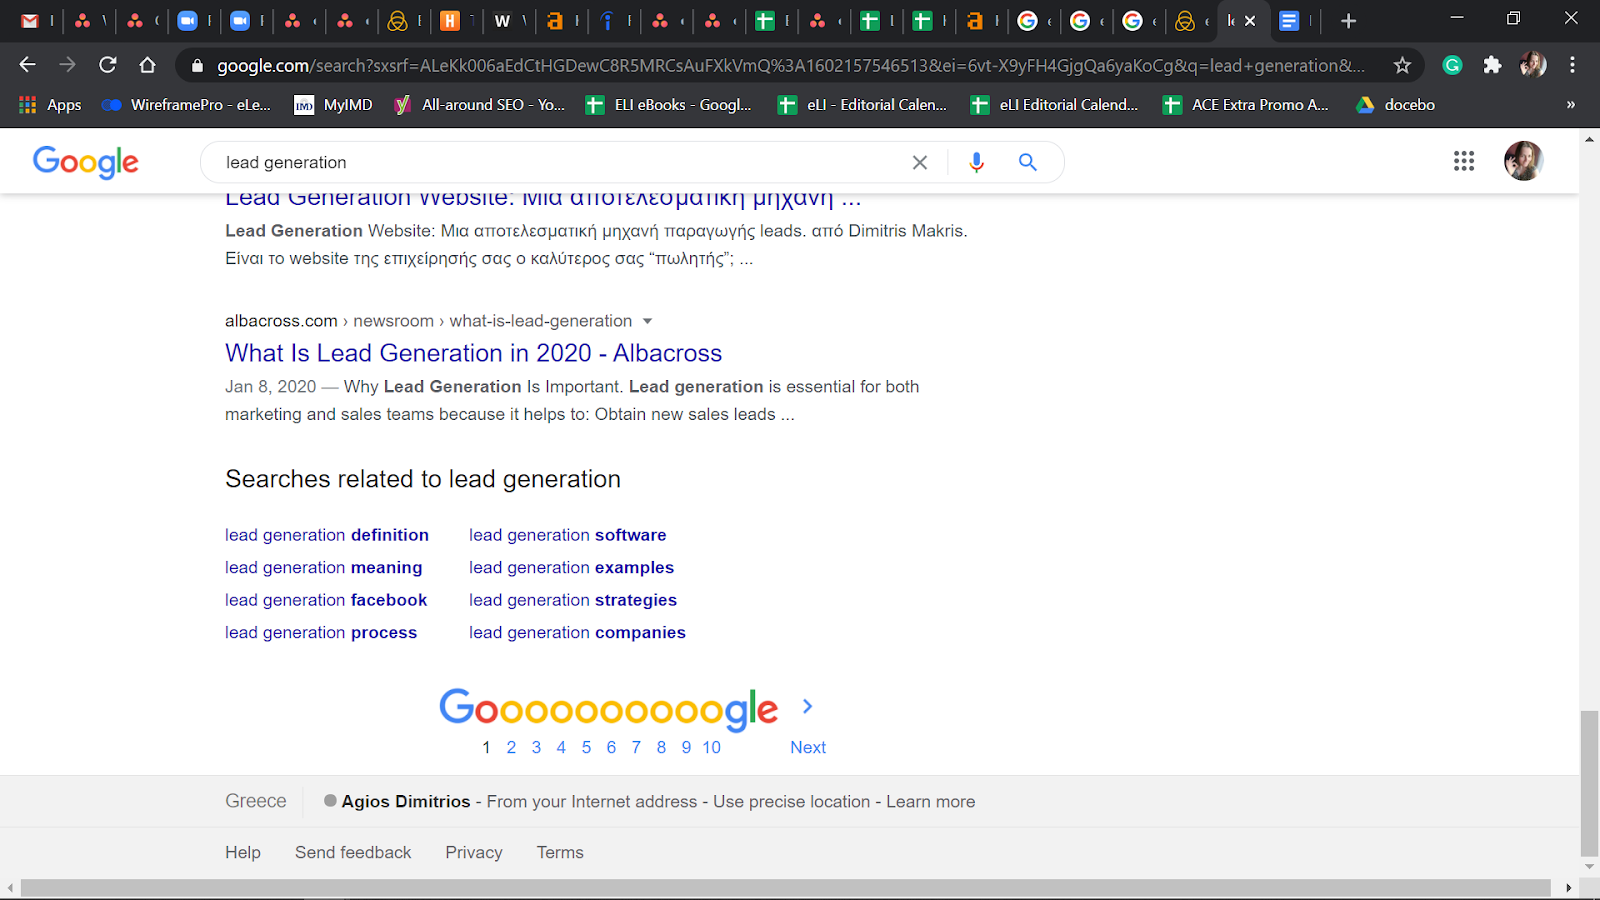Close the active search results tab
Image resolution: width=1600 pixels, height=900 pixels.
coord(1250,21)
